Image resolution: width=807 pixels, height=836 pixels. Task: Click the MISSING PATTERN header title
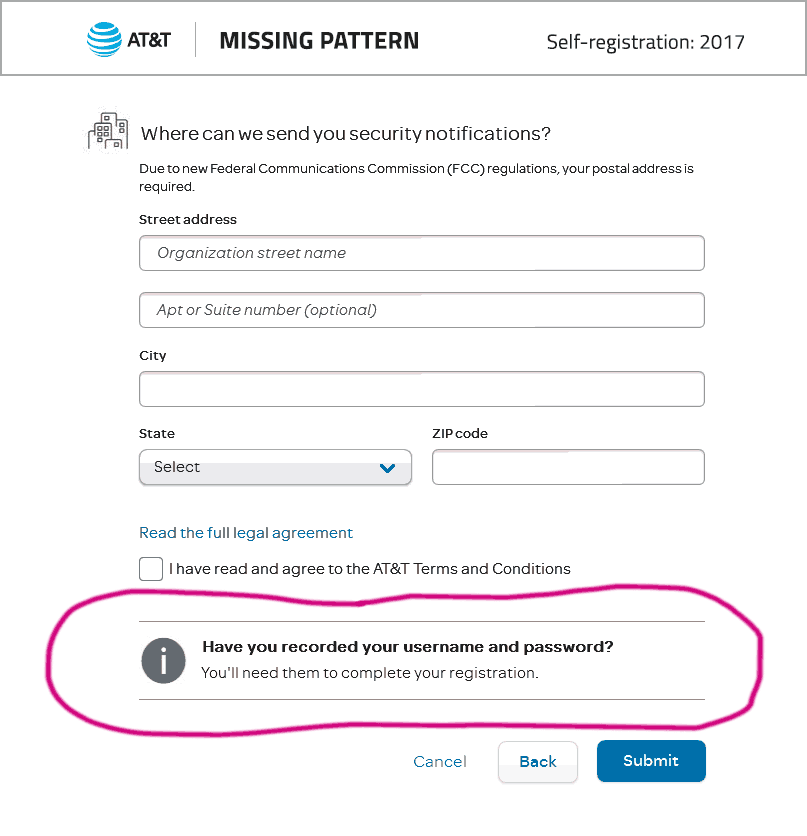318,41
